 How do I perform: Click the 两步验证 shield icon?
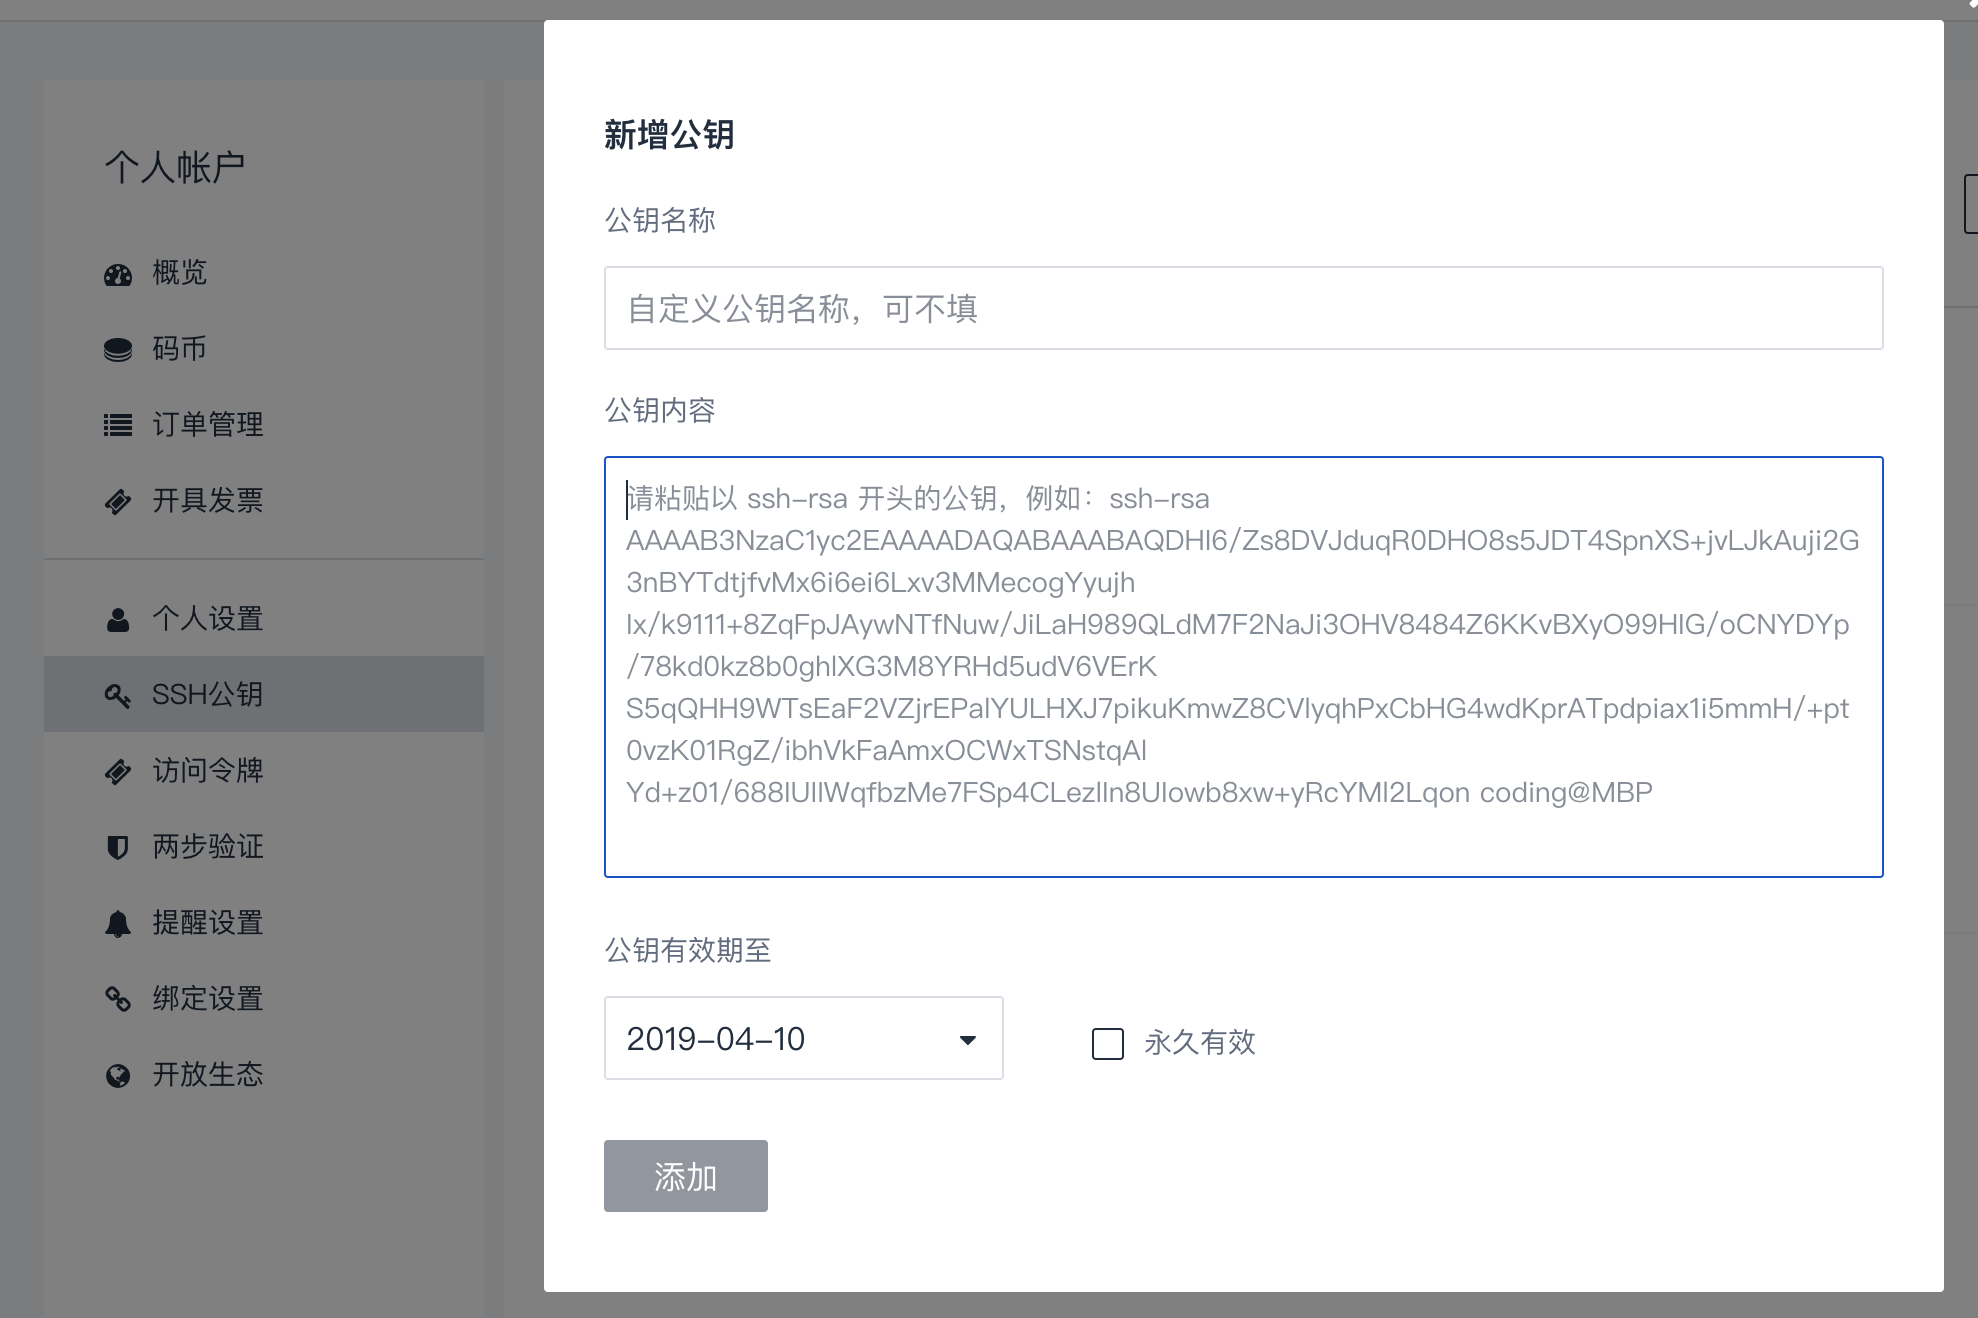click(117, 846)
